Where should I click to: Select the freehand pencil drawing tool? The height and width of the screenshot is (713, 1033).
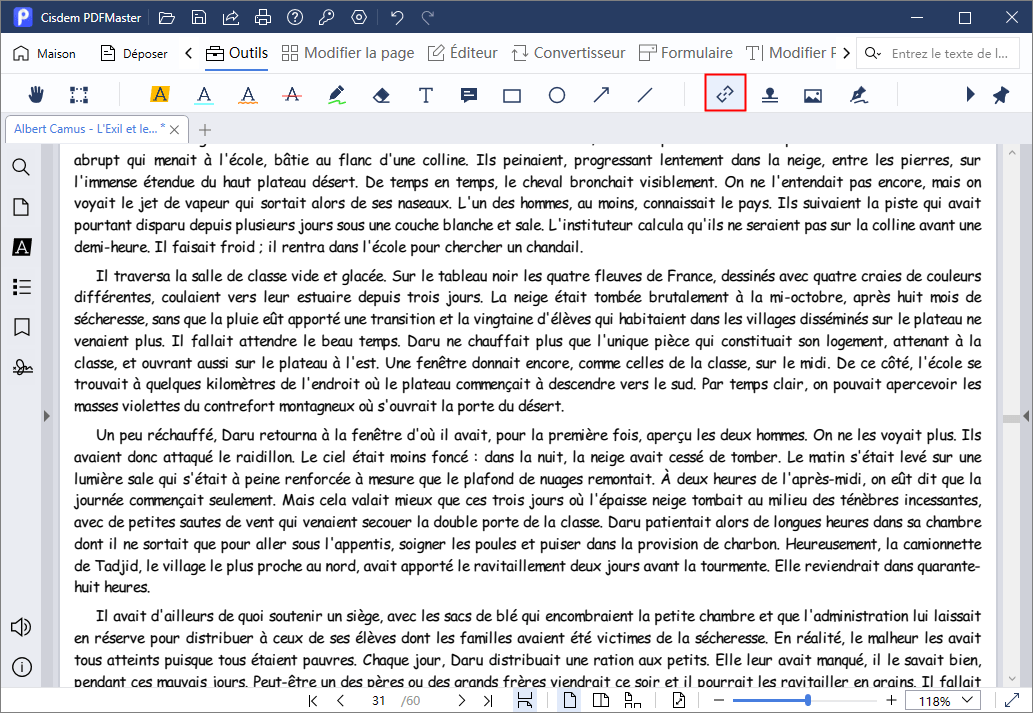(x=337, y=95)
